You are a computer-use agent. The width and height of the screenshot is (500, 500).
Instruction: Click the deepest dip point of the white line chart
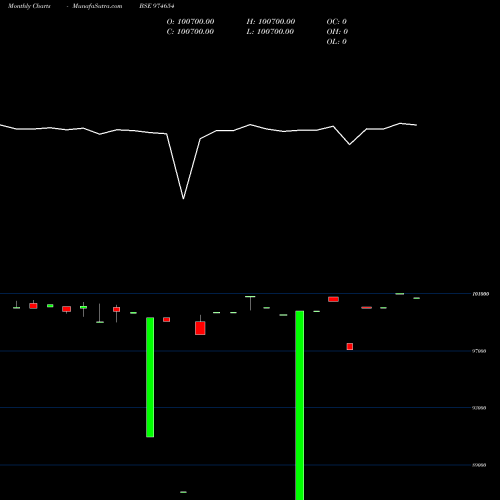click(x=183, y=199)
